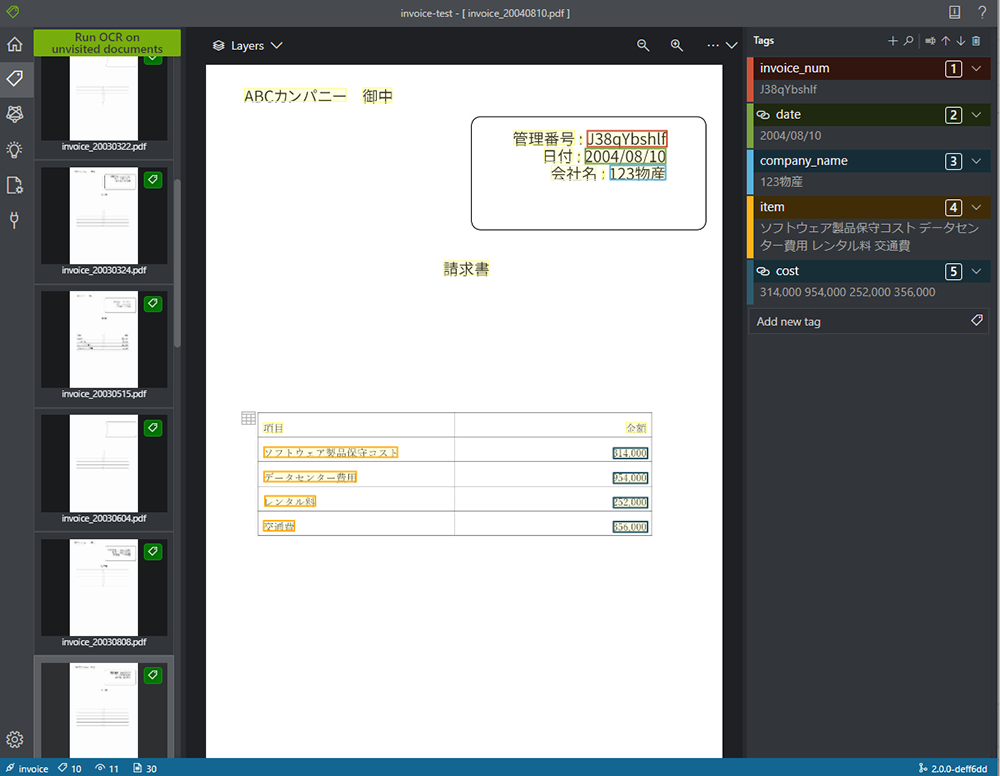Screen dimensions: 1000x776
Task: Zoom out the document view
Action: coord(643,45)
